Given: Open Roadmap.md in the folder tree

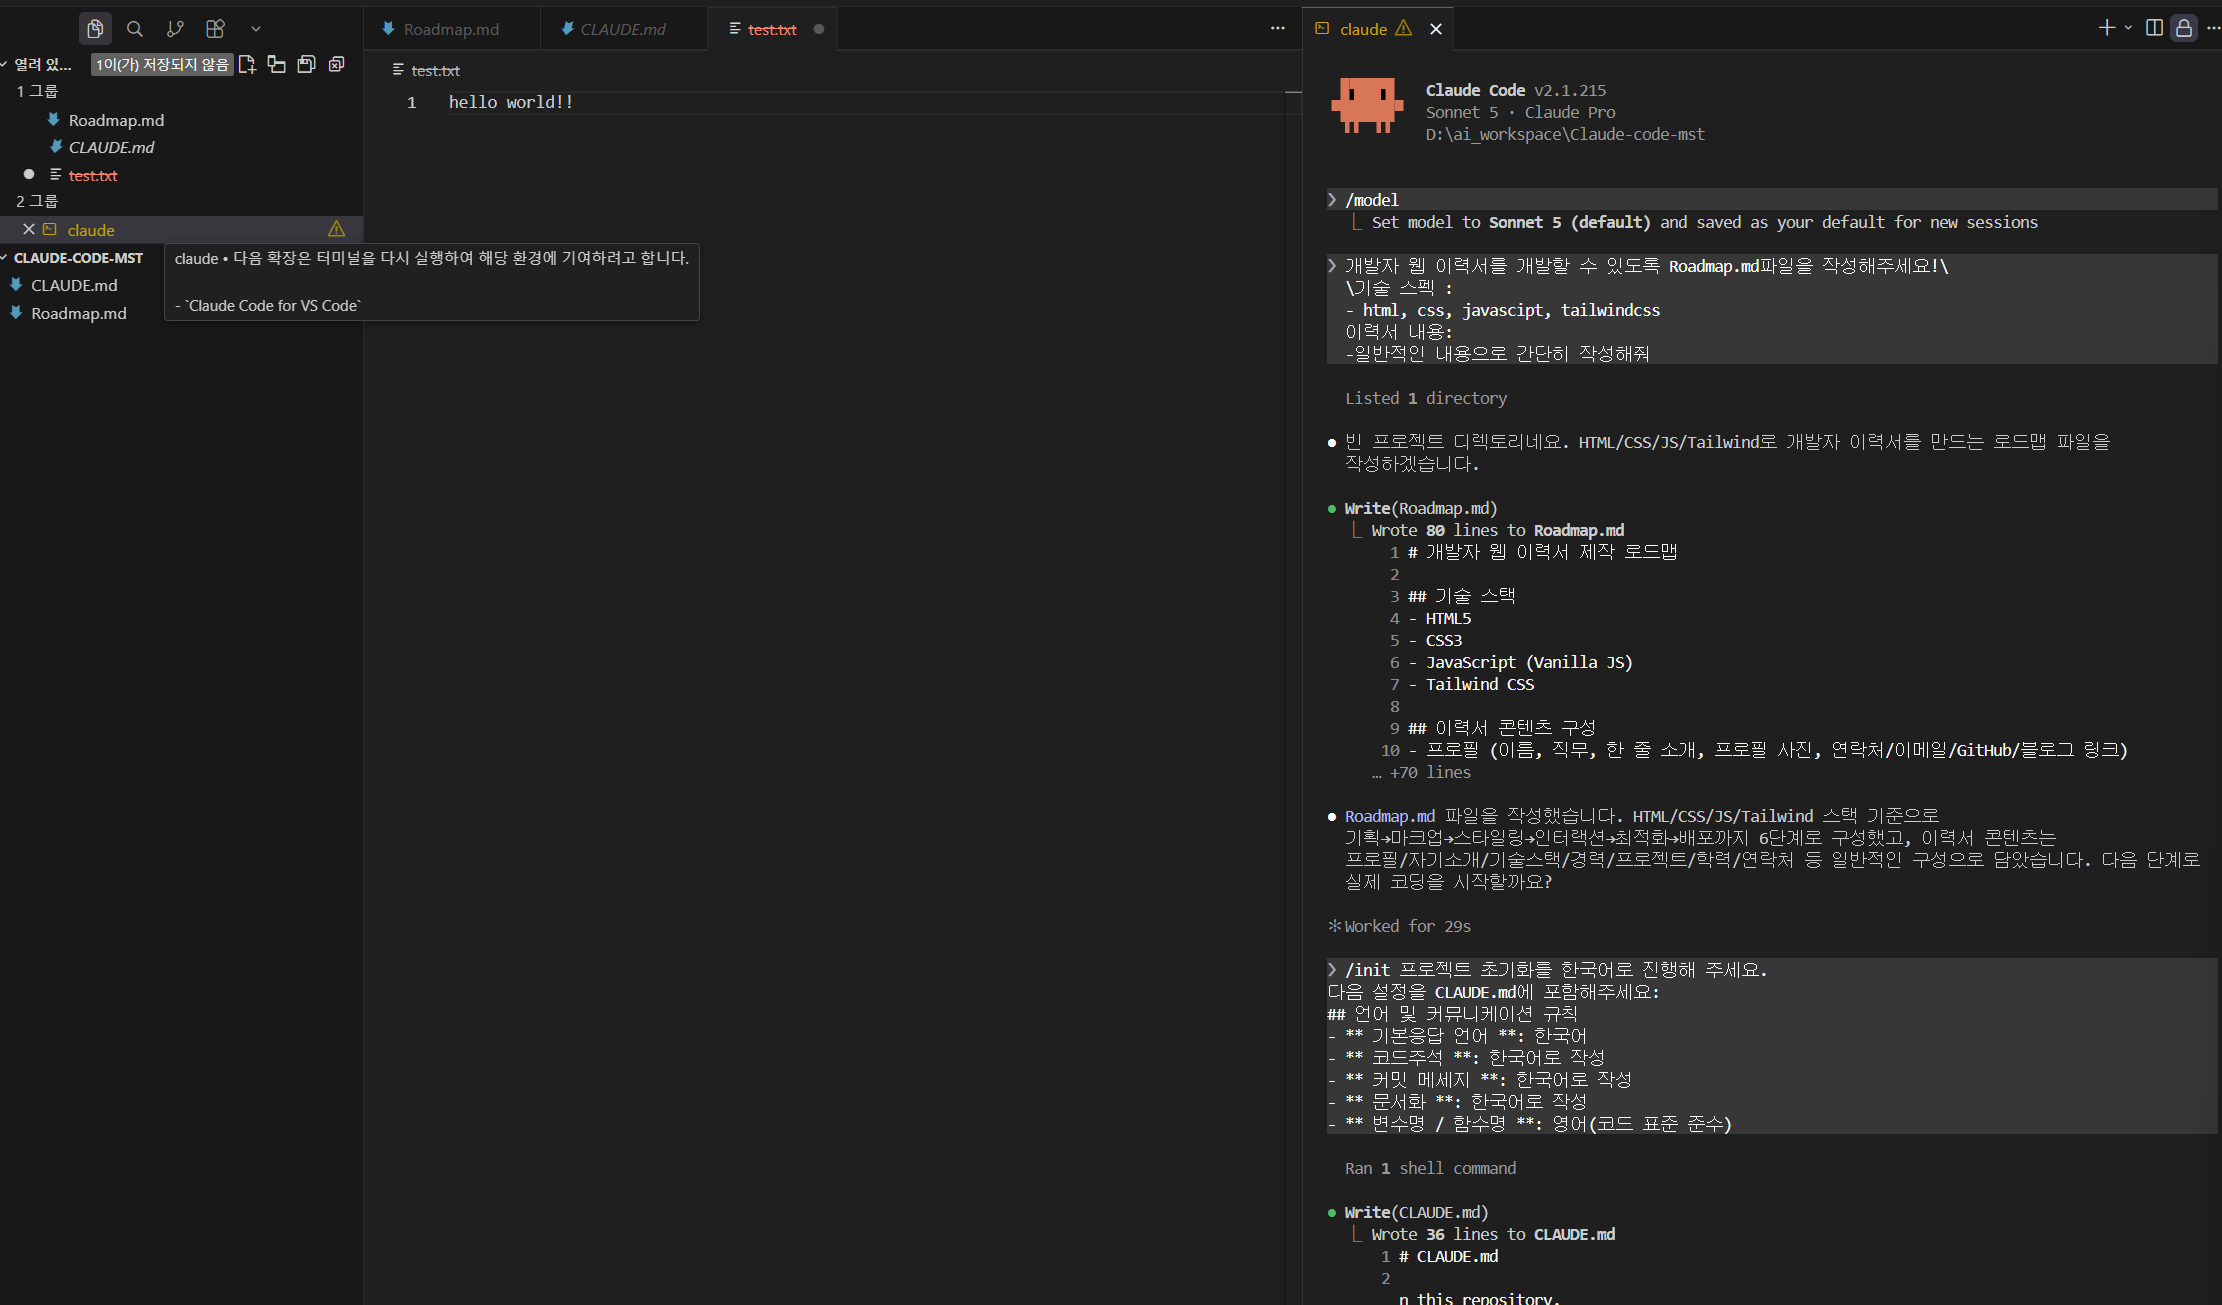Looking at the screenshot, I should [x=79, y=313].
